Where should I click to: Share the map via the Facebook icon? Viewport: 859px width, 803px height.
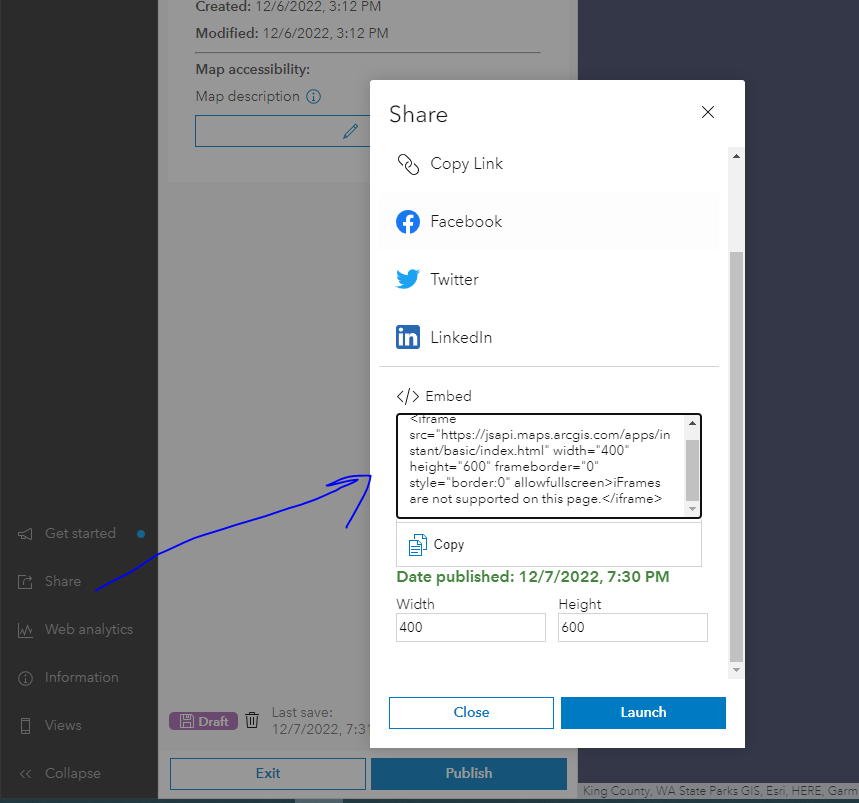coord(408,221)
